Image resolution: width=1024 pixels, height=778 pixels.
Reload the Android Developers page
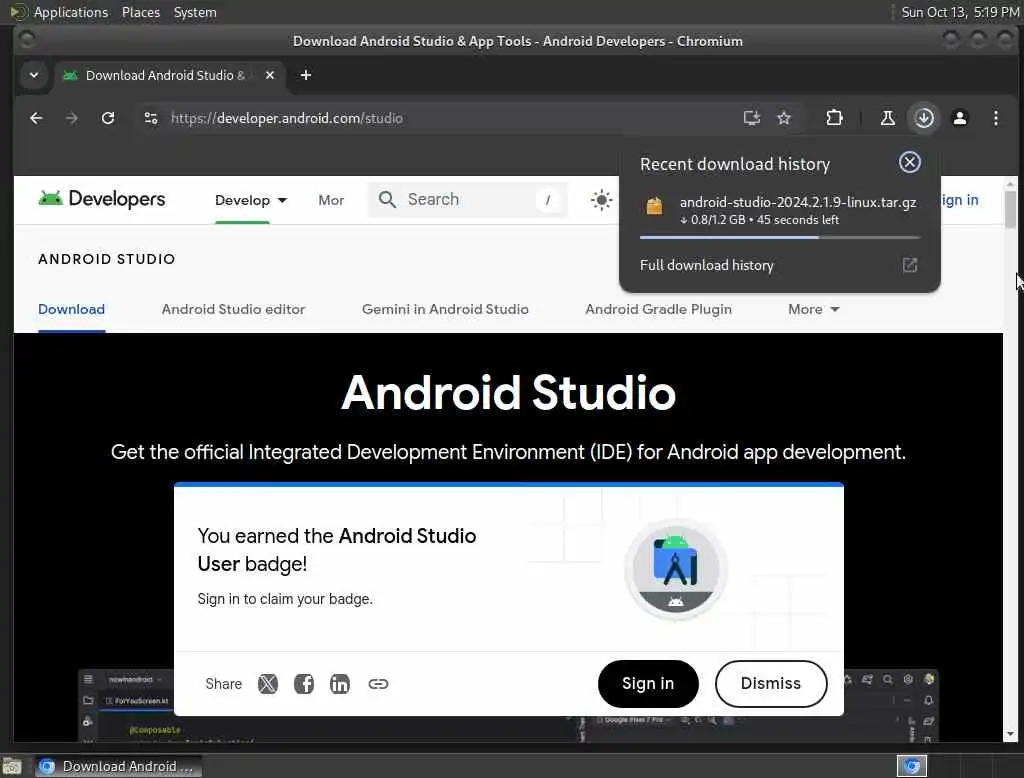click(x=108, y=118)
